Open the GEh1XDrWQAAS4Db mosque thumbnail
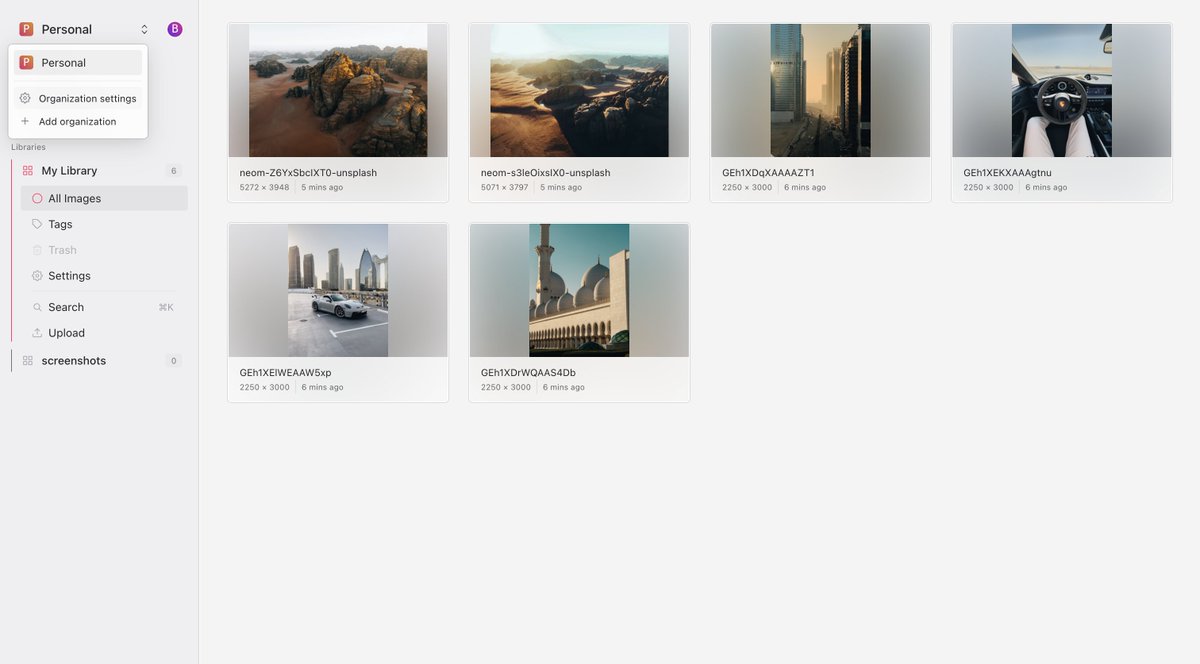 click(x=579, y=290)
